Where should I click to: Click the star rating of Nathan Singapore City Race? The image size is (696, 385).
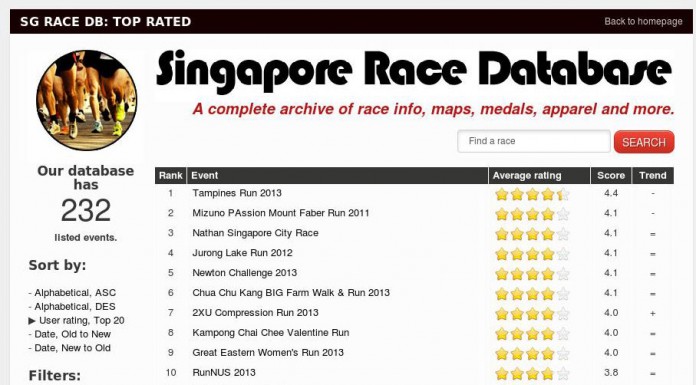tap(532, 234)
